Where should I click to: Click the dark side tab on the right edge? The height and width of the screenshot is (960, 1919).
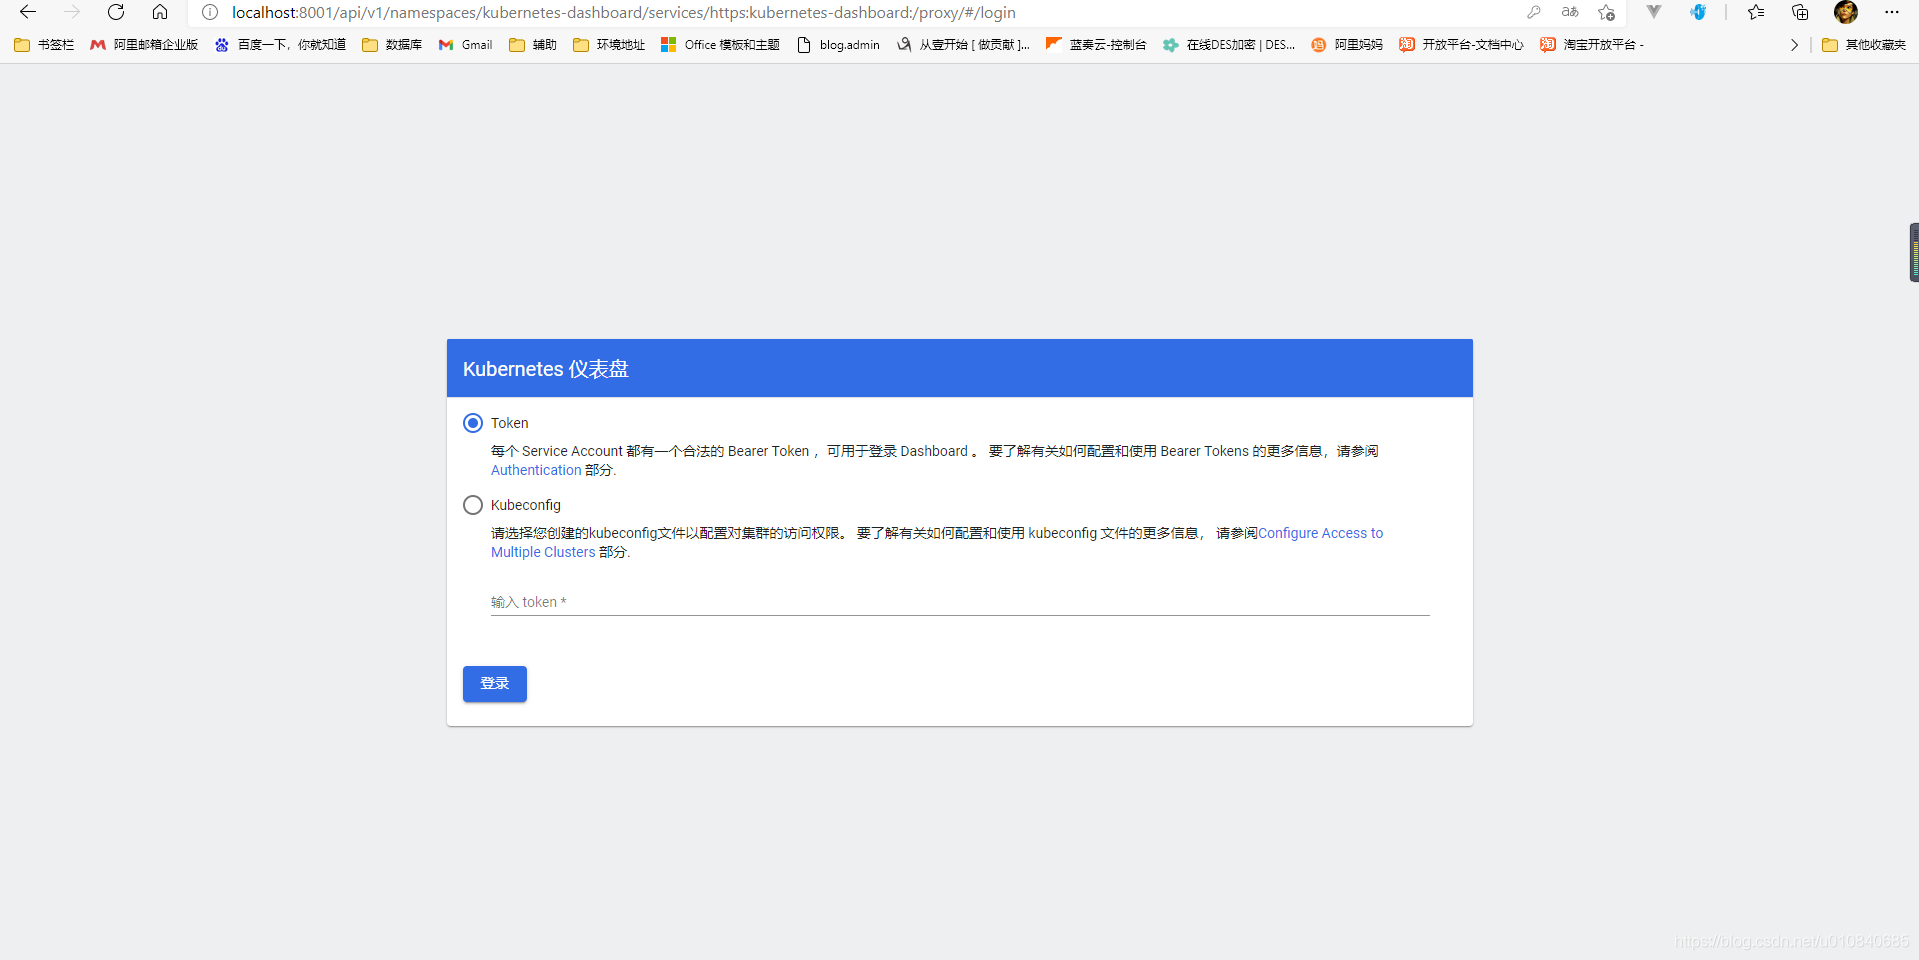coord(1914,252)
